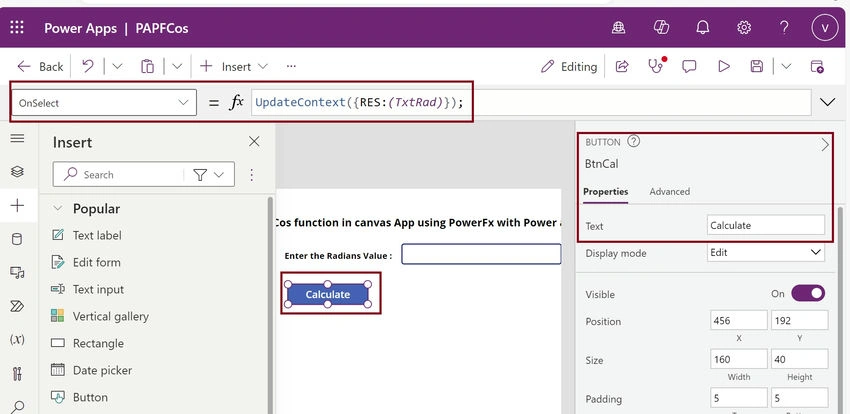Viewport: 850px width, 414px height.
Task: Open the Search icon in sidebar
Action: click(x=17, y=406)
